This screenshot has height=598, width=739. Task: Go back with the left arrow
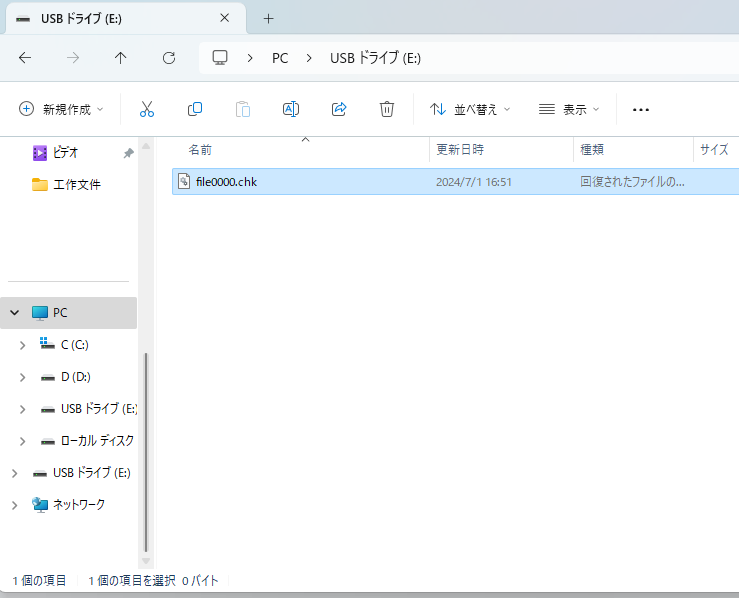tap(25, 58)
